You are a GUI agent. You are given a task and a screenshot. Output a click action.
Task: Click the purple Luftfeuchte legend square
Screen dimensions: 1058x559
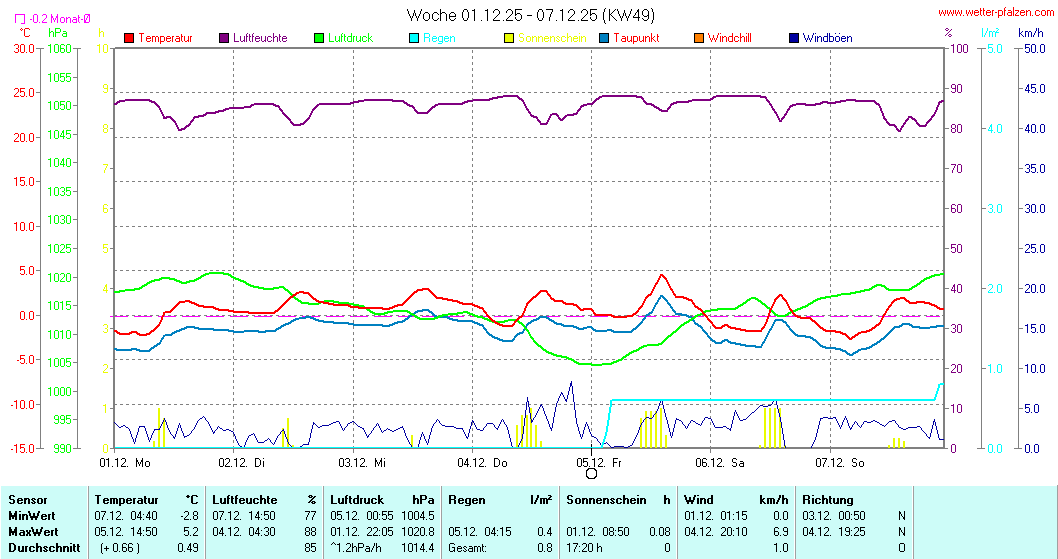(224, 38)
